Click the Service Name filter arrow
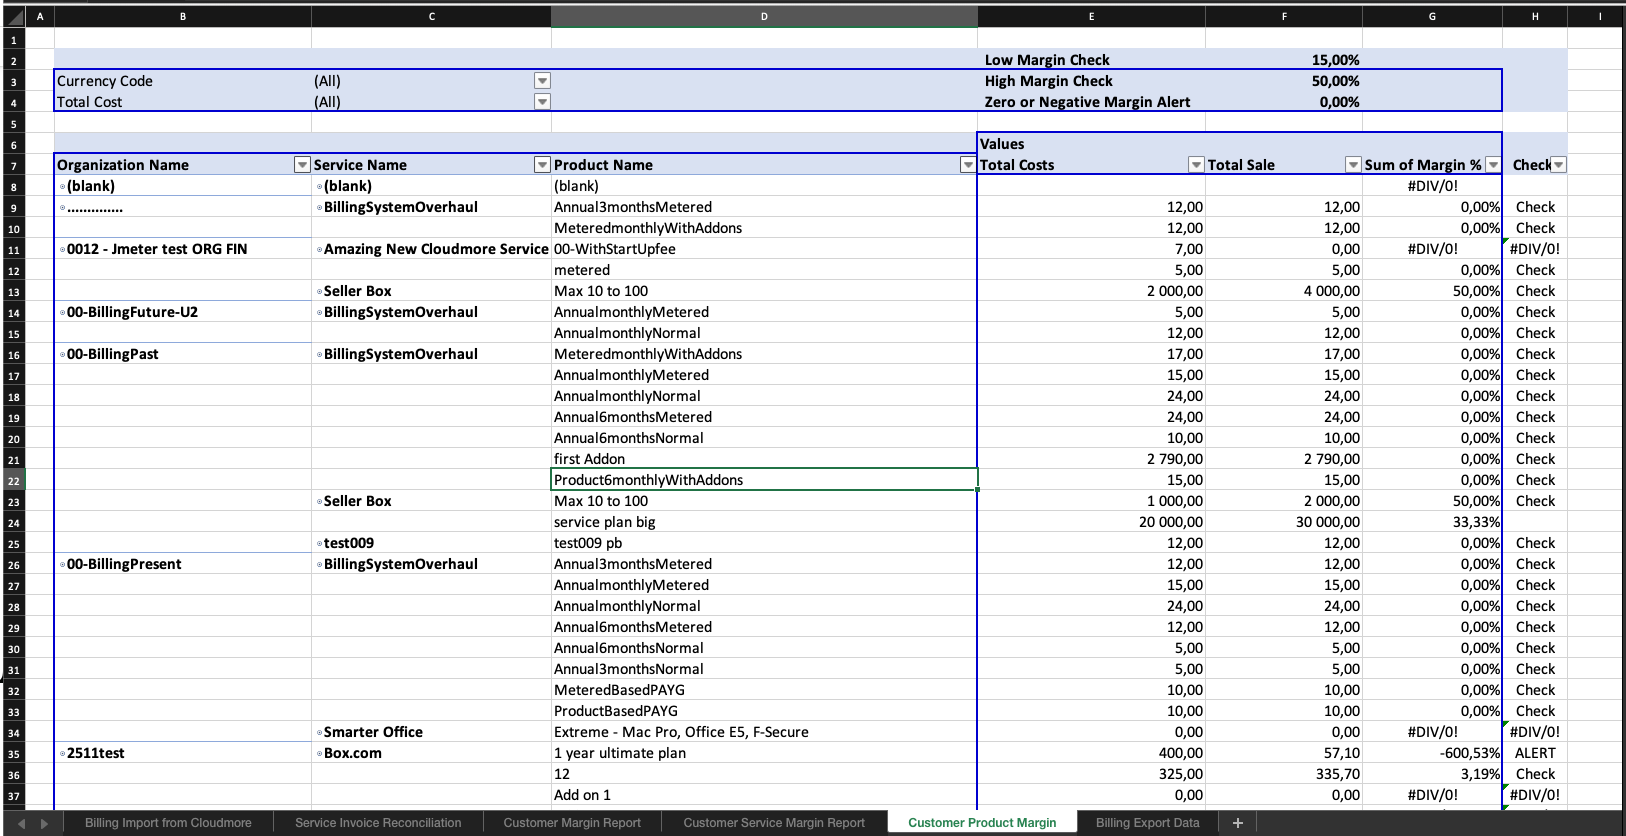 542,165
